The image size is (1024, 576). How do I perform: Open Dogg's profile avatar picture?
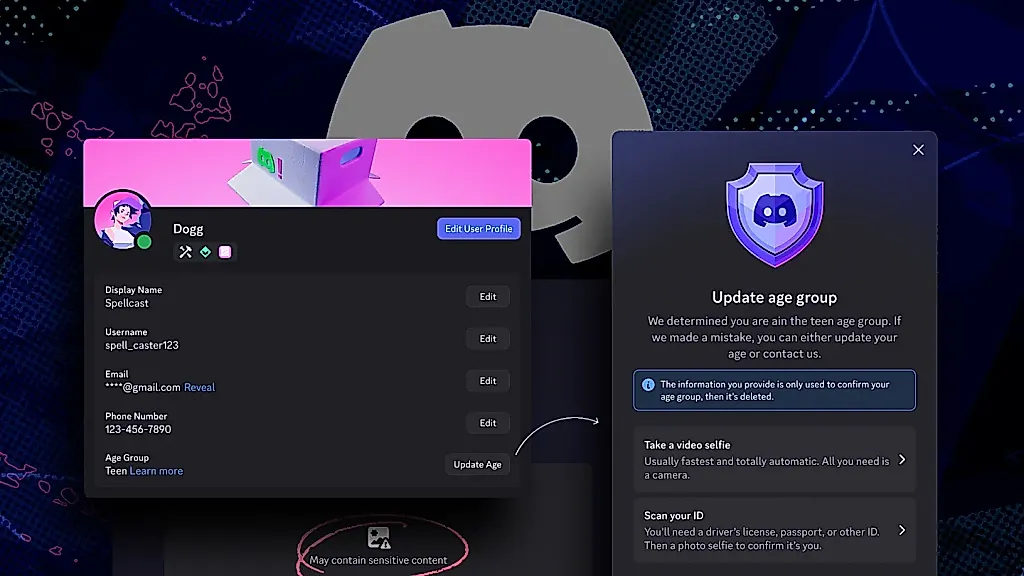tap(123, 220)
